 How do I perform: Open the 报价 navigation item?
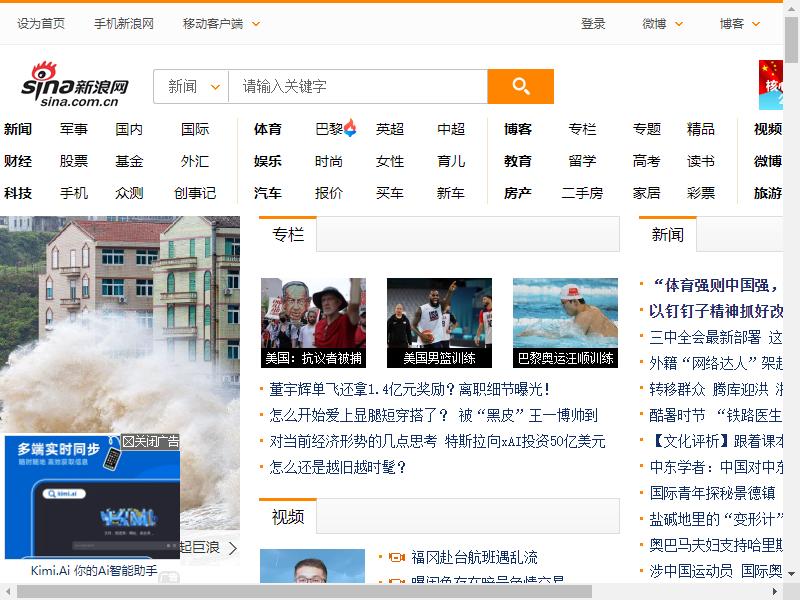pyautogui.click(x=329, y=193)
